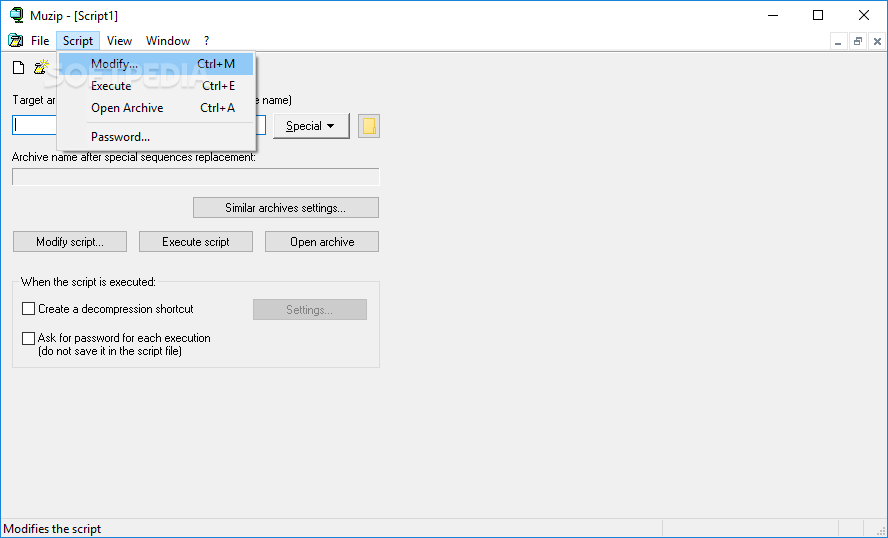Open the Special dropdown button
The width and height of the screenshot is (888, 538).
(311, 126)
